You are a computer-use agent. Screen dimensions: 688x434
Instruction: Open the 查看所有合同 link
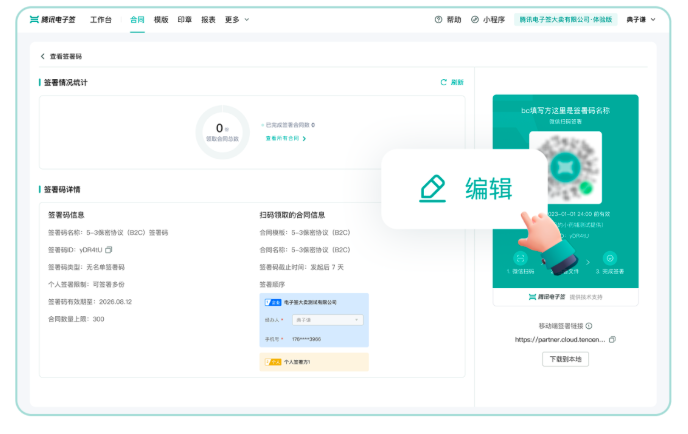point(286,138)
